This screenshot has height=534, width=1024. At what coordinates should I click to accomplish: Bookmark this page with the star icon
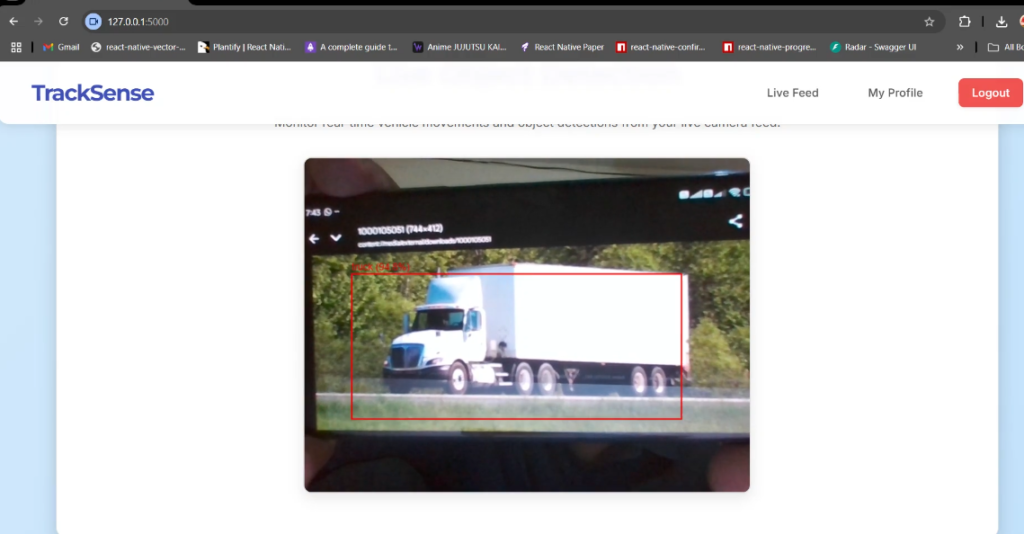[929, 22]
